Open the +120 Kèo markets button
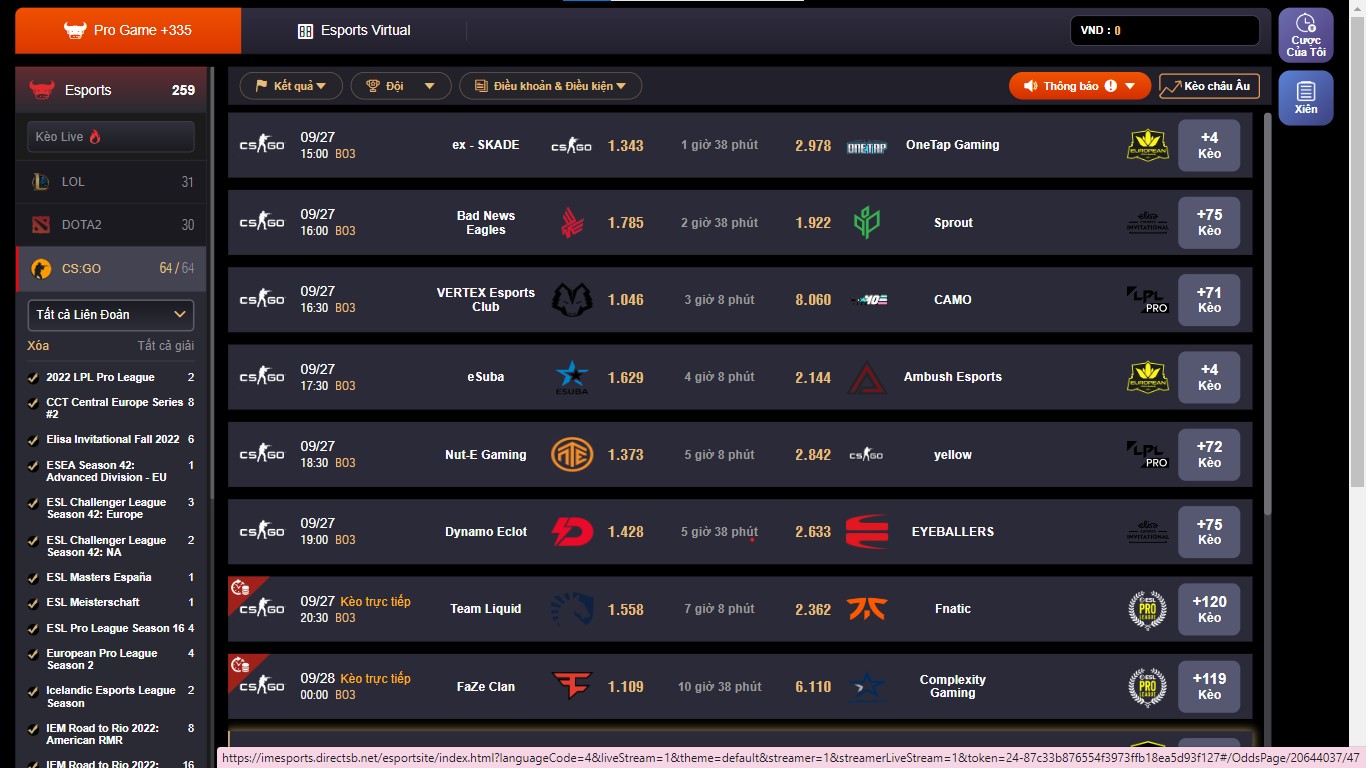Viewport: 1366px width, 768px height. [x=1209, y=609]
